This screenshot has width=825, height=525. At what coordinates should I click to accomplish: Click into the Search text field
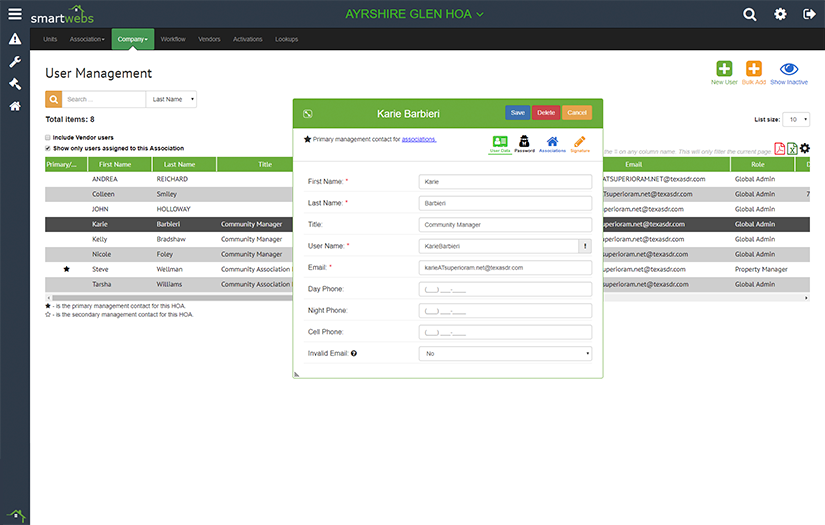(104, 99)
